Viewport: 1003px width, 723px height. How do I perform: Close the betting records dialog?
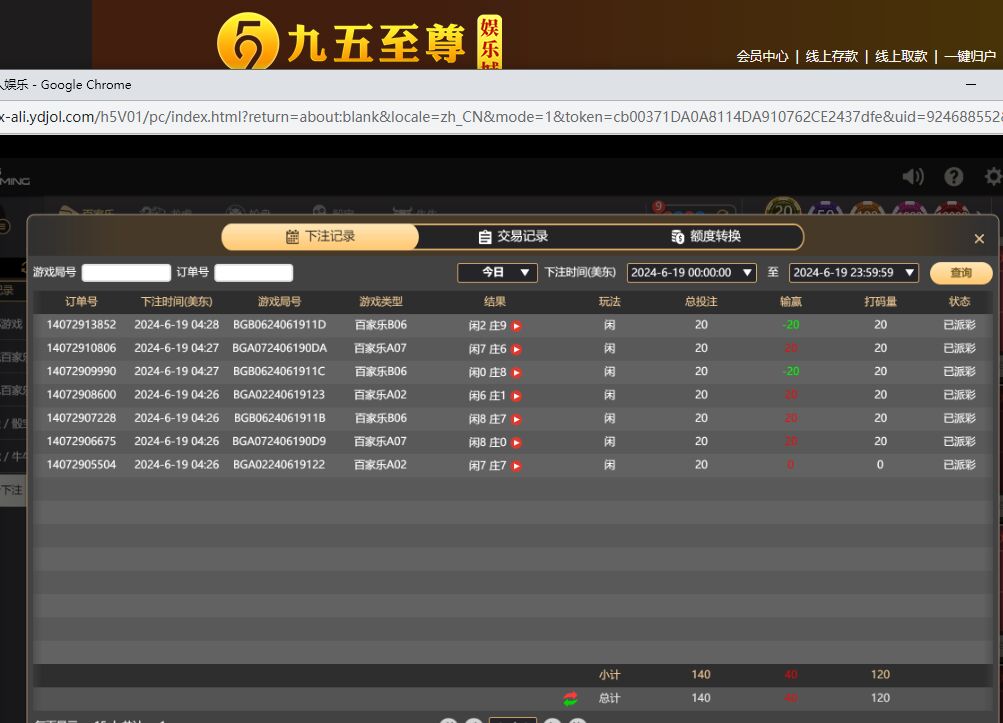tap(979, 239)
